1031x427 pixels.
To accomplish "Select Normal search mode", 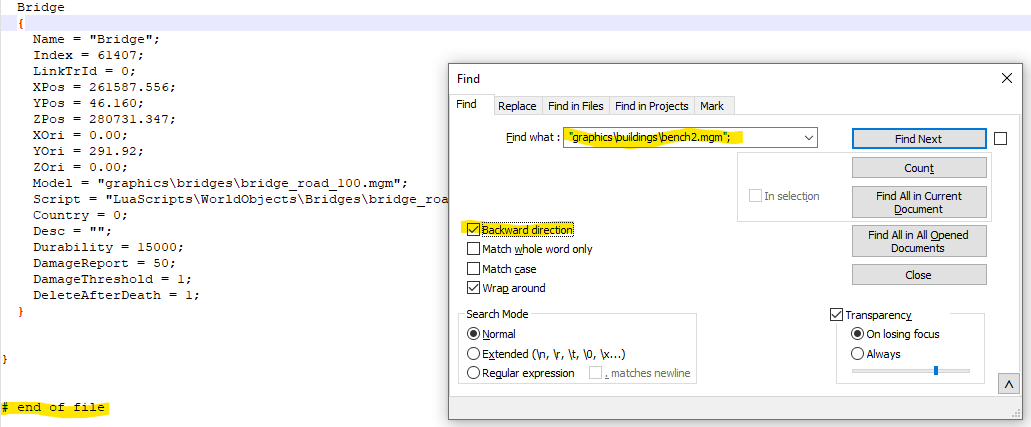I will pos(473,334).
